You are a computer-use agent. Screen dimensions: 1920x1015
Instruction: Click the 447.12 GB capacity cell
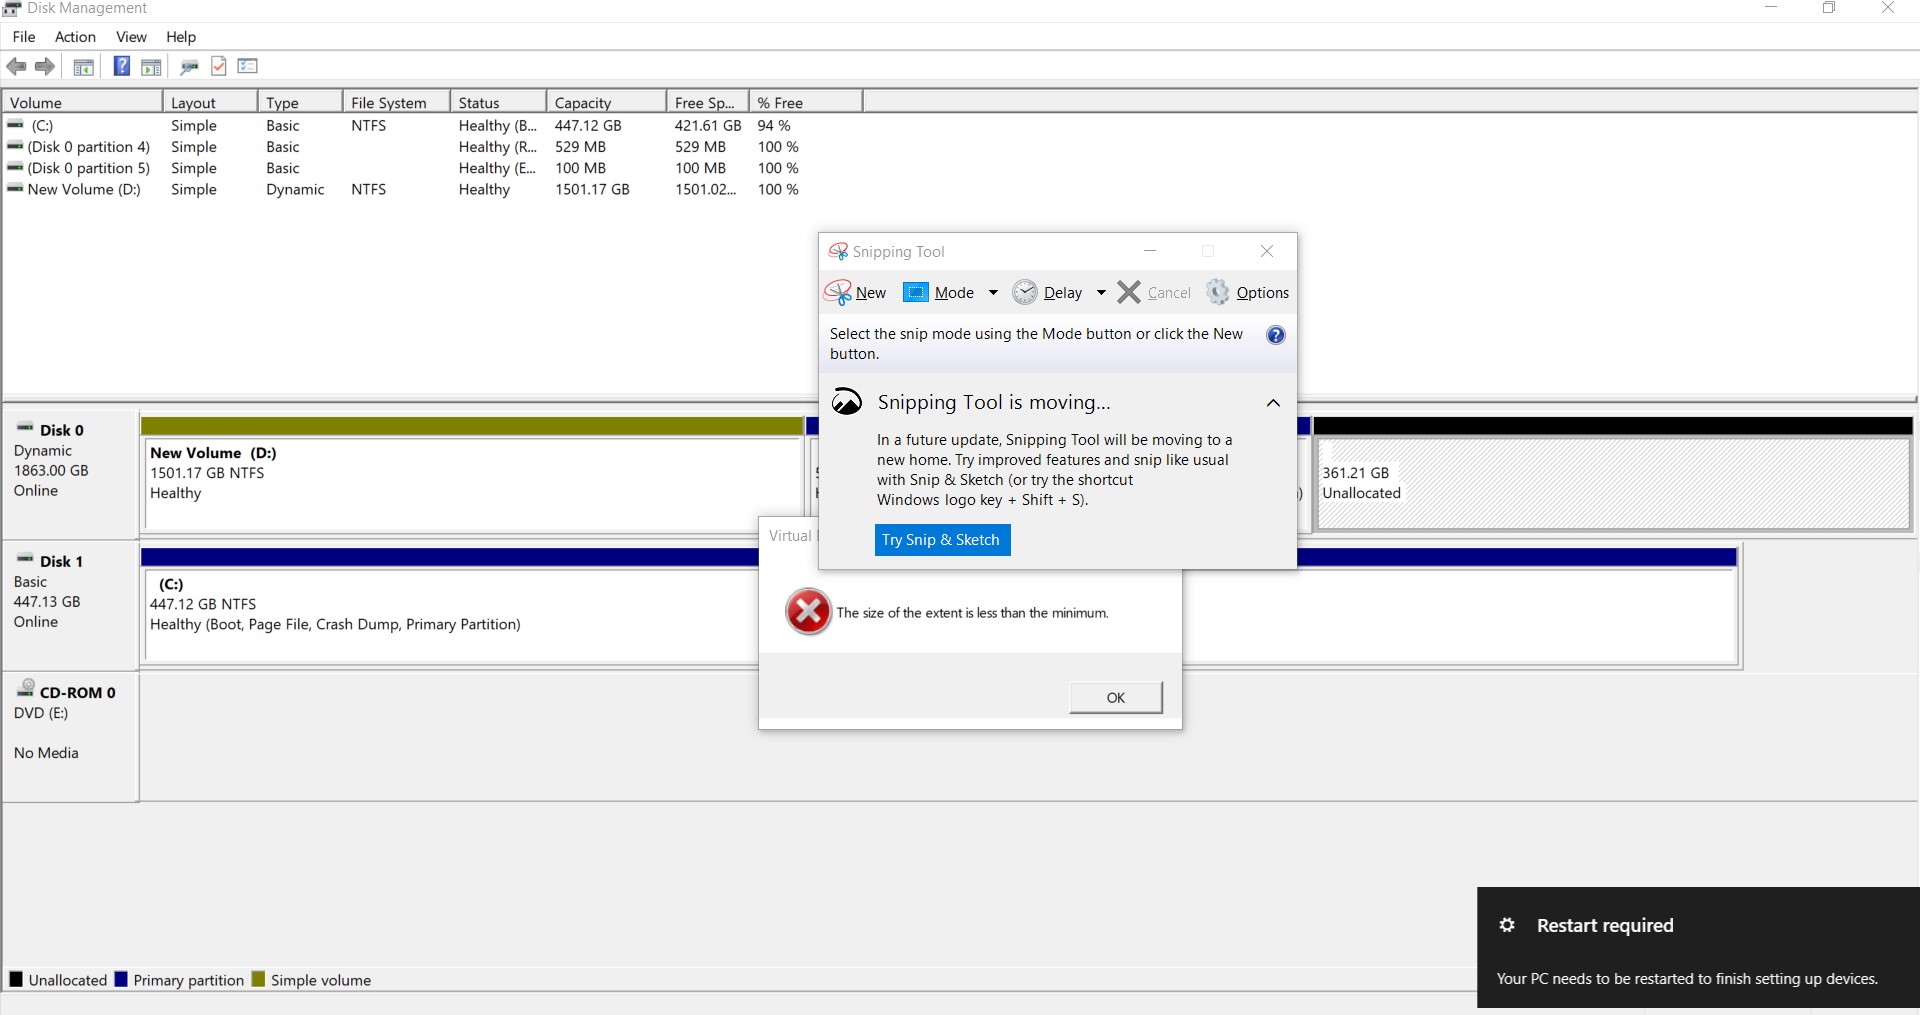pyautogui.click(x=588, y=126)
